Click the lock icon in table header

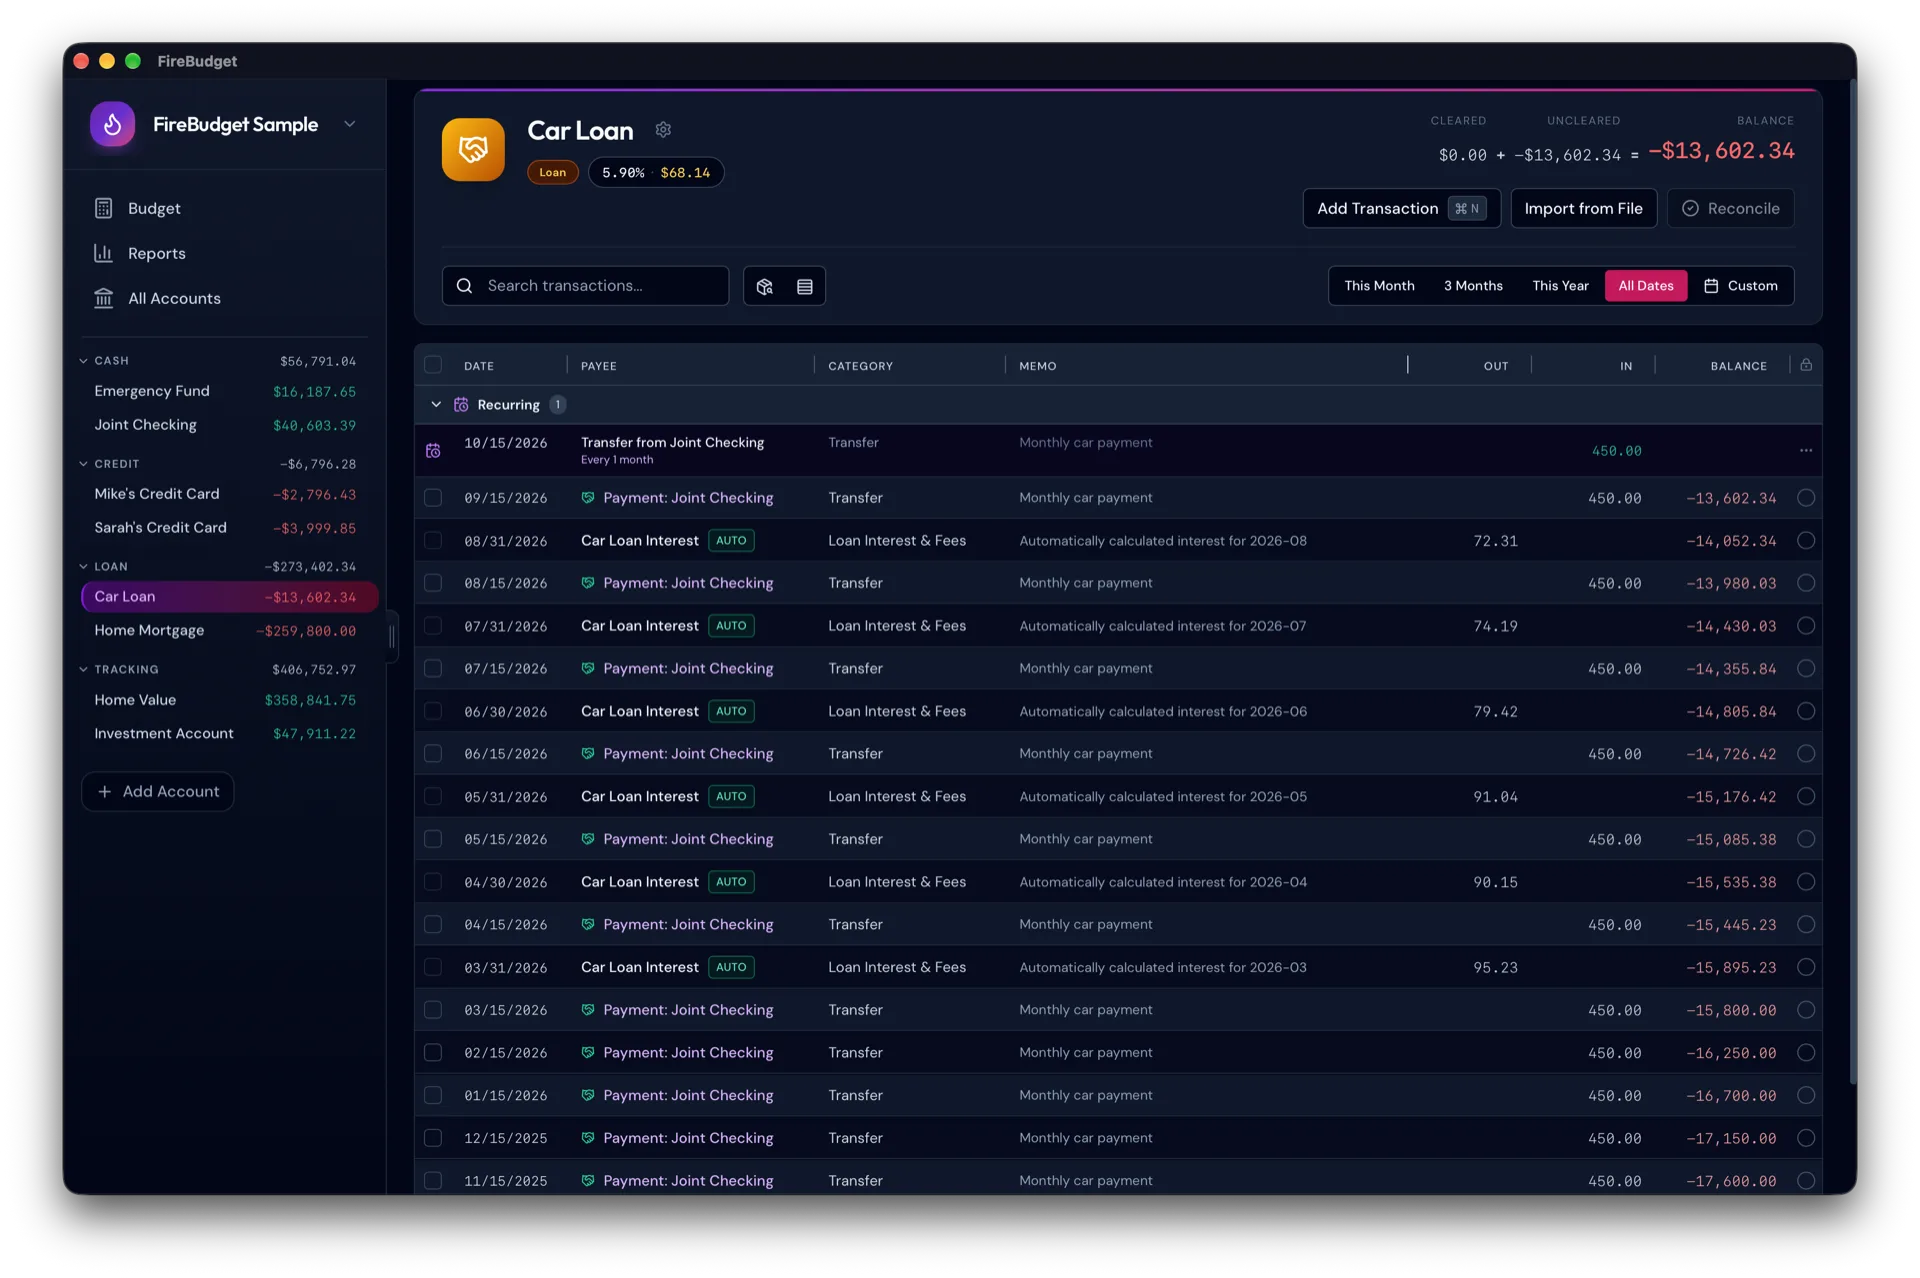(1806, 365)
